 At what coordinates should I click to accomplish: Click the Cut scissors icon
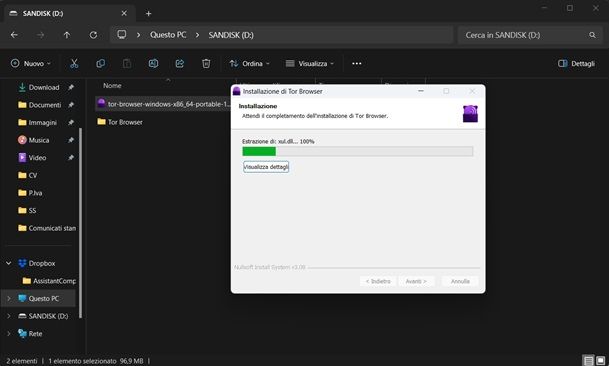point(74,63)
